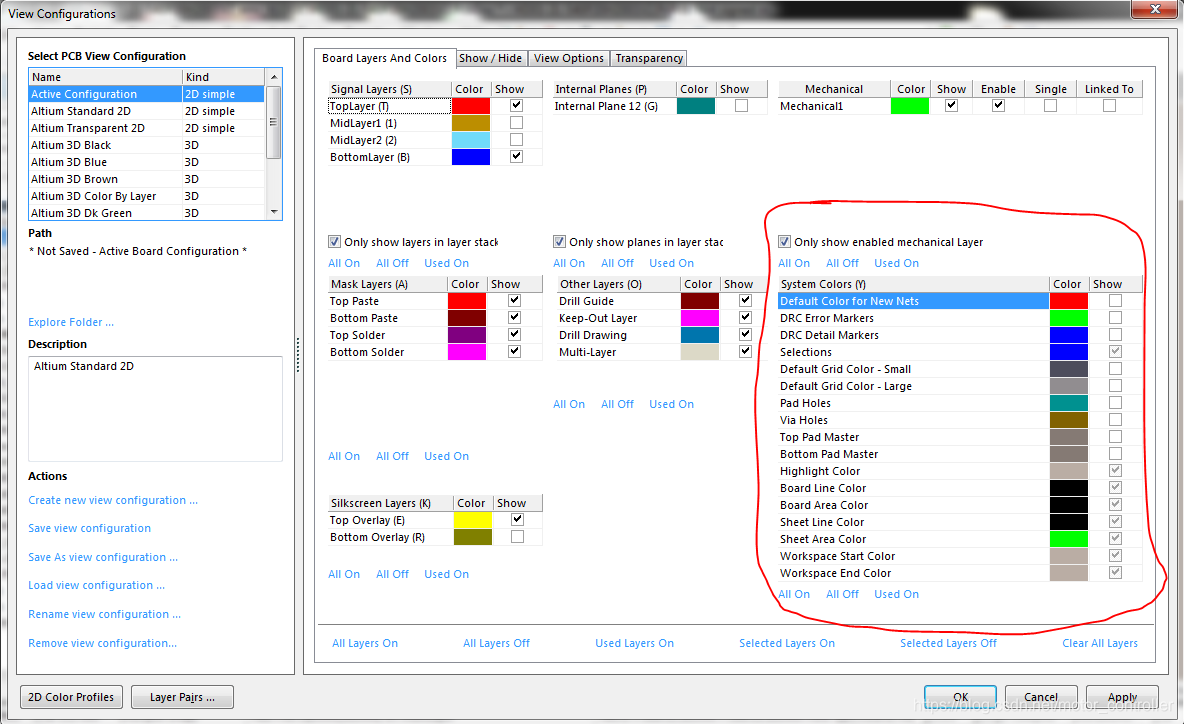The image size is (1184, 724).
Task: Switch to the Show / Hide tab
Action: pyautogui.click(x=490, y=58)
